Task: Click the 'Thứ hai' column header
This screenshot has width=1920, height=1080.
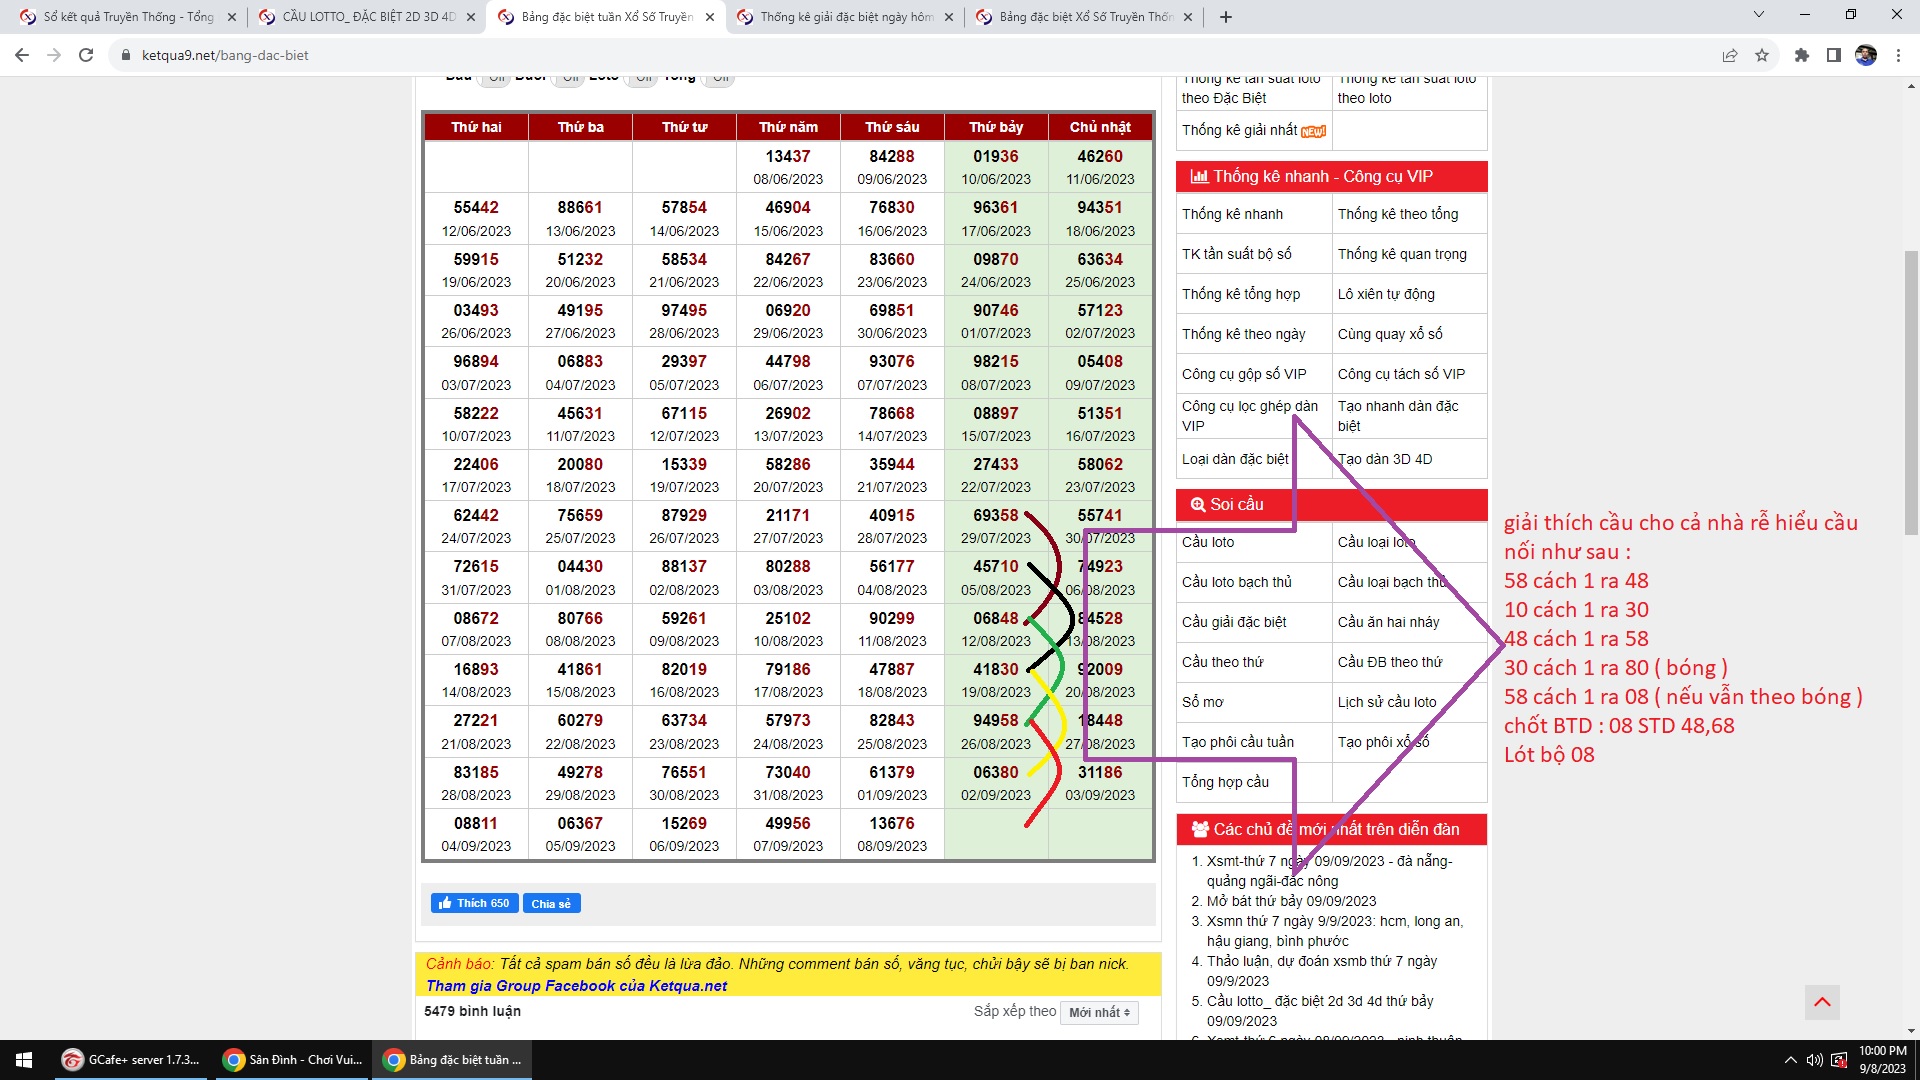Action: (x=476, y=127)
